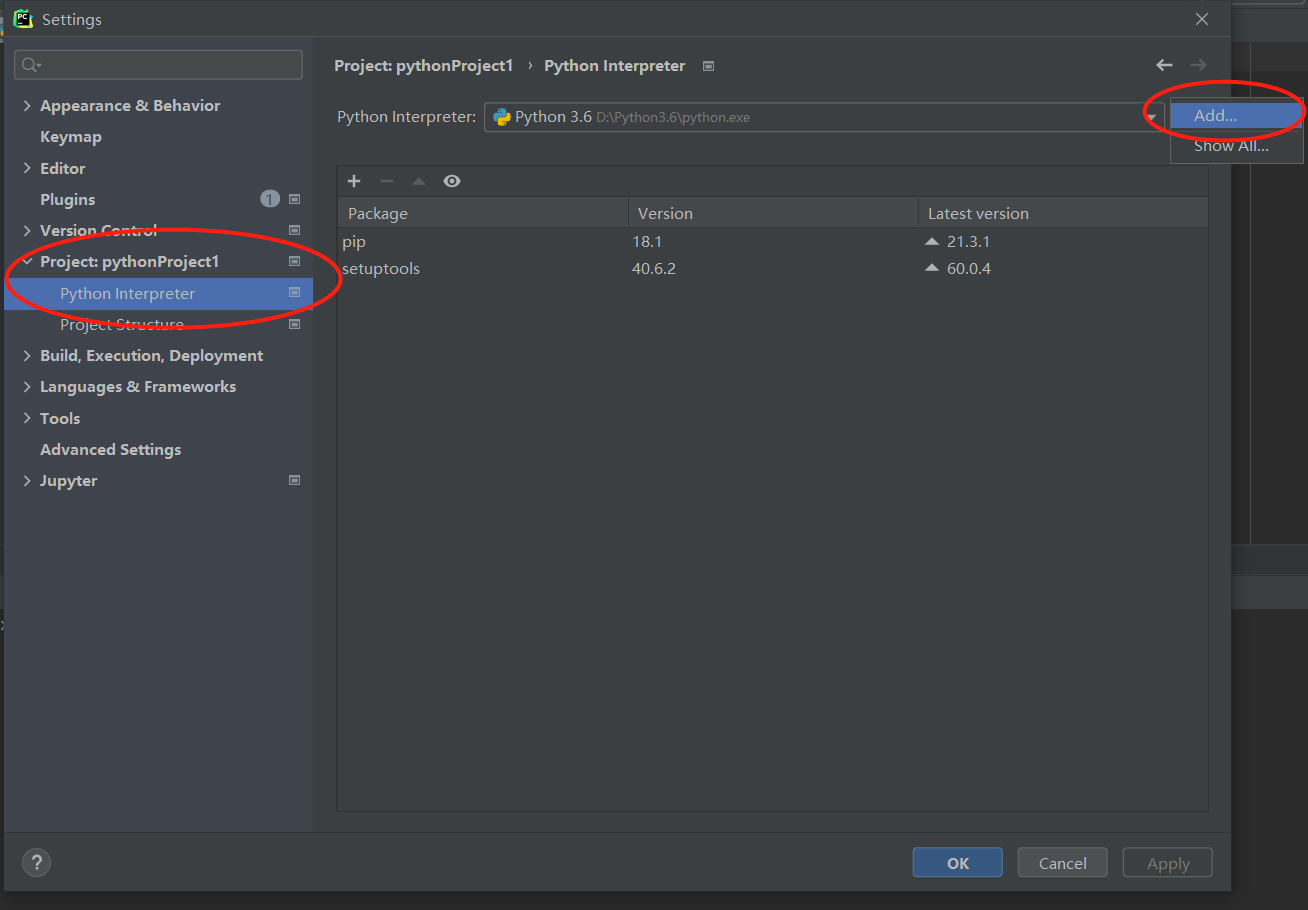This screenshot has height=910, width=1308.
Task: Go forward using the right arrow
Action: (1198, 65)
